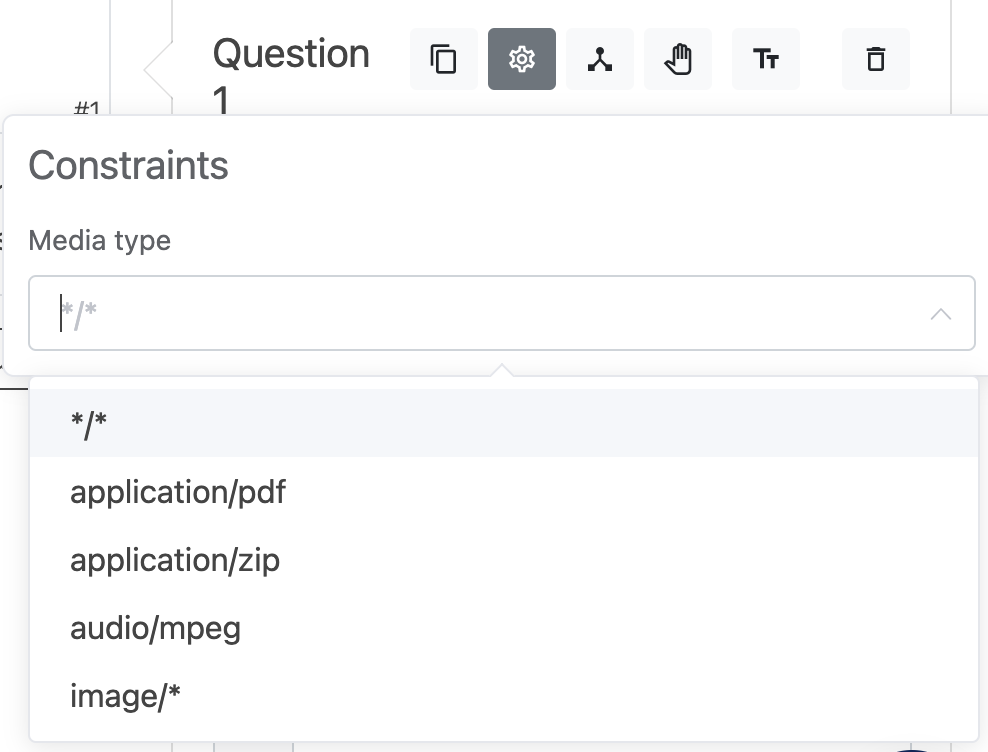Click the popover pointer below Media type box
Image resolution: width=988 pixels, height=752 pixels.
(x=504, y=370)
